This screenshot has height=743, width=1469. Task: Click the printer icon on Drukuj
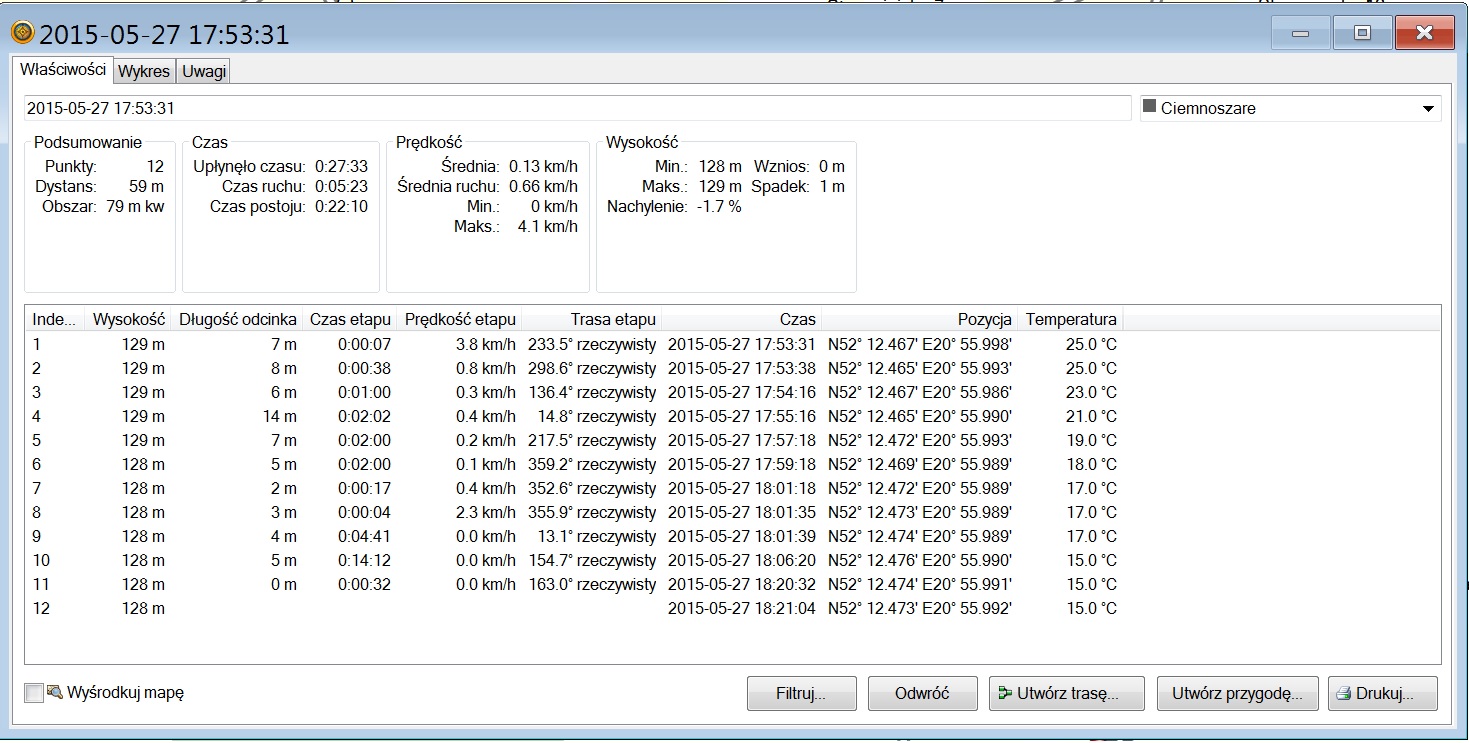pos(1344,693)
